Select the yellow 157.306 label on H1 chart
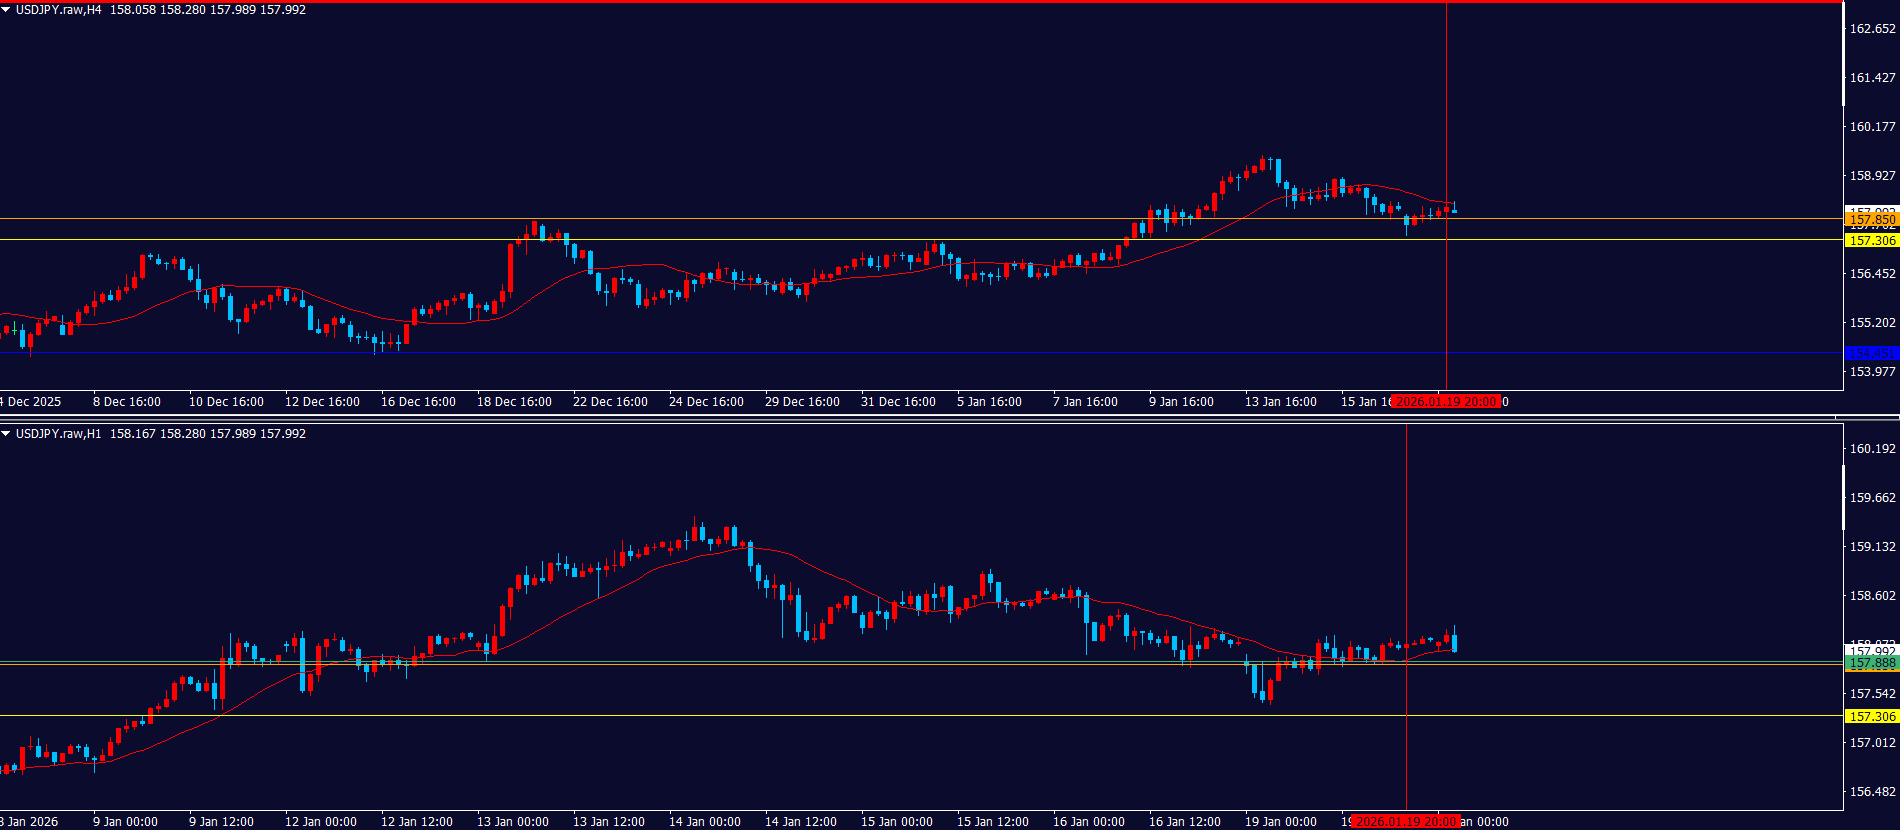The width and height of the screenshot is (1900, 830). (x=1871, y=717)
